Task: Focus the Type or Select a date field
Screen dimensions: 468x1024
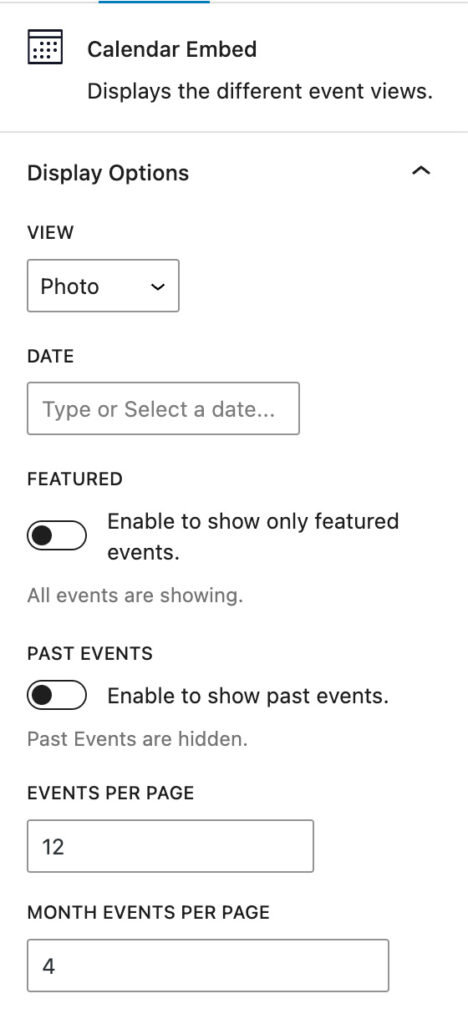Action: click(x=163, y=409)
